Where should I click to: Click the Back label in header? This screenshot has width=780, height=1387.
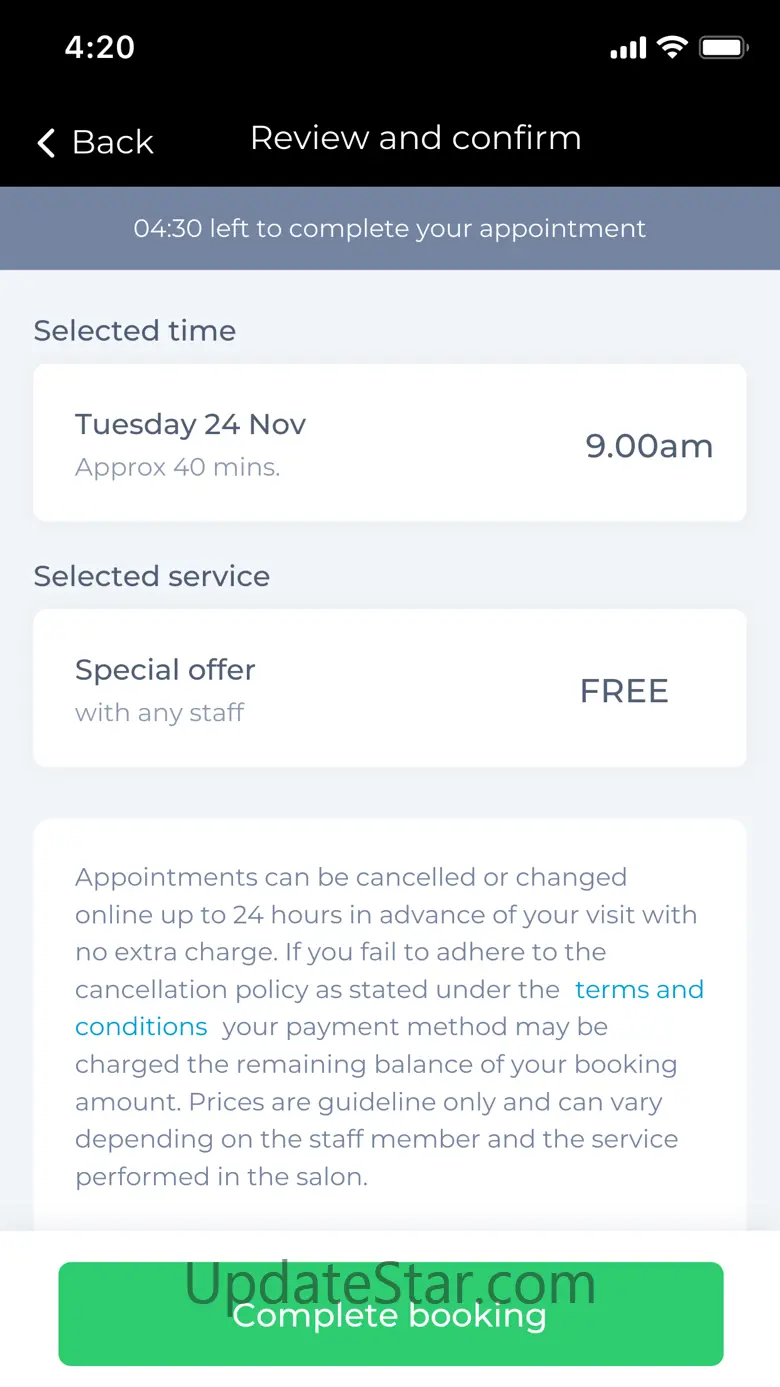coord(112,143)
